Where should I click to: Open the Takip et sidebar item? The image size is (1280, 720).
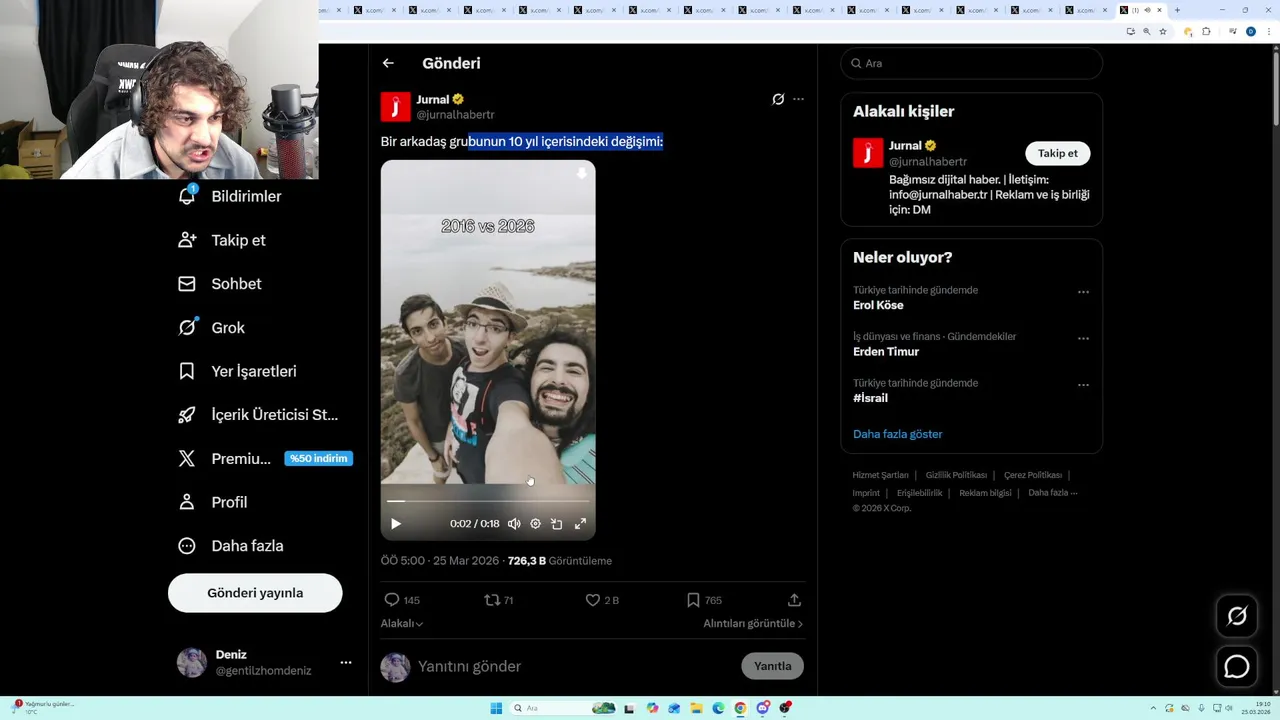click(x=221, y=240)
